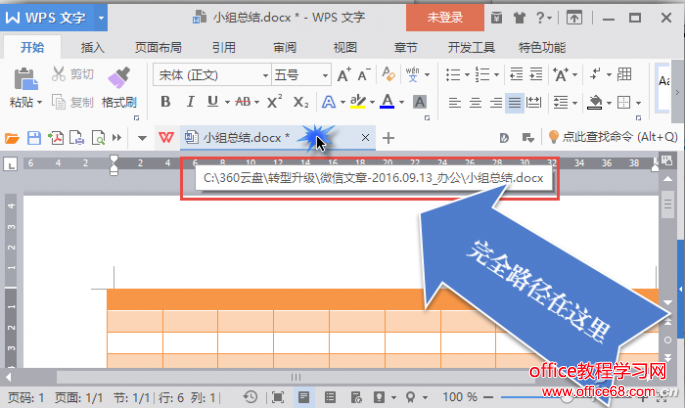Click the 未登录 login button
This screenshot has width=685, height=408.
[x=445, y=17]
